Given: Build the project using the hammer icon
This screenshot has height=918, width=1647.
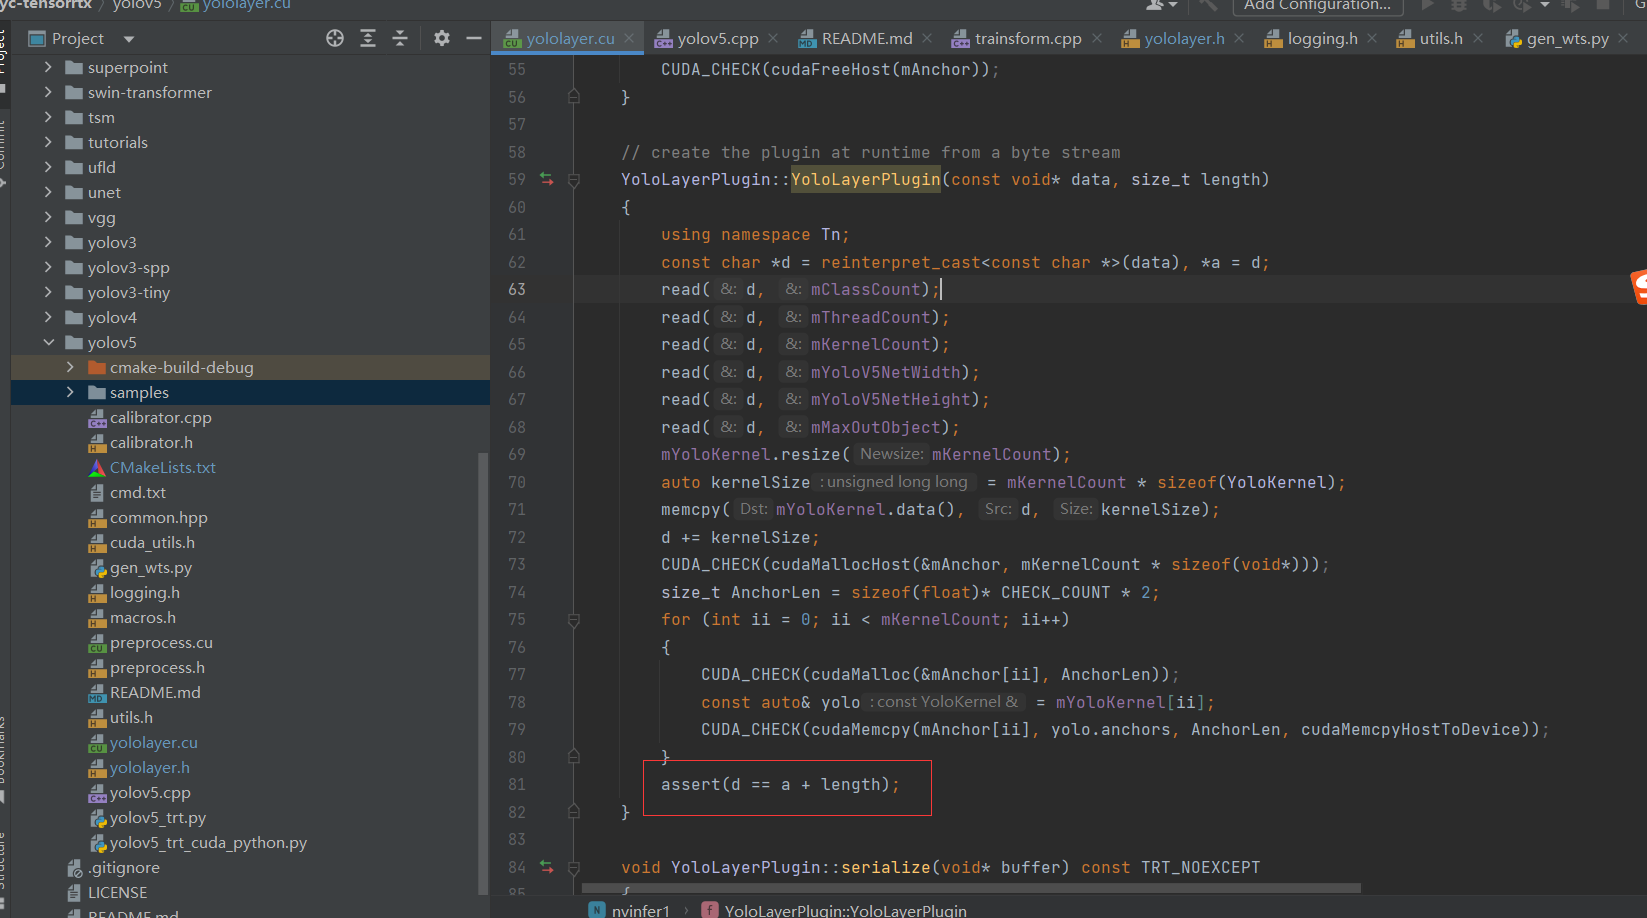Looking at the screenshot, I should click(x=1208, y=6).
